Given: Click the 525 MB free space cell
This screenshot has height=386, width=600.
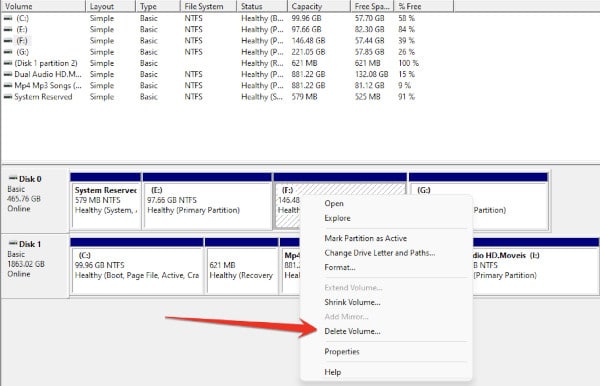Looking at the screenshot, I should 367,96.
